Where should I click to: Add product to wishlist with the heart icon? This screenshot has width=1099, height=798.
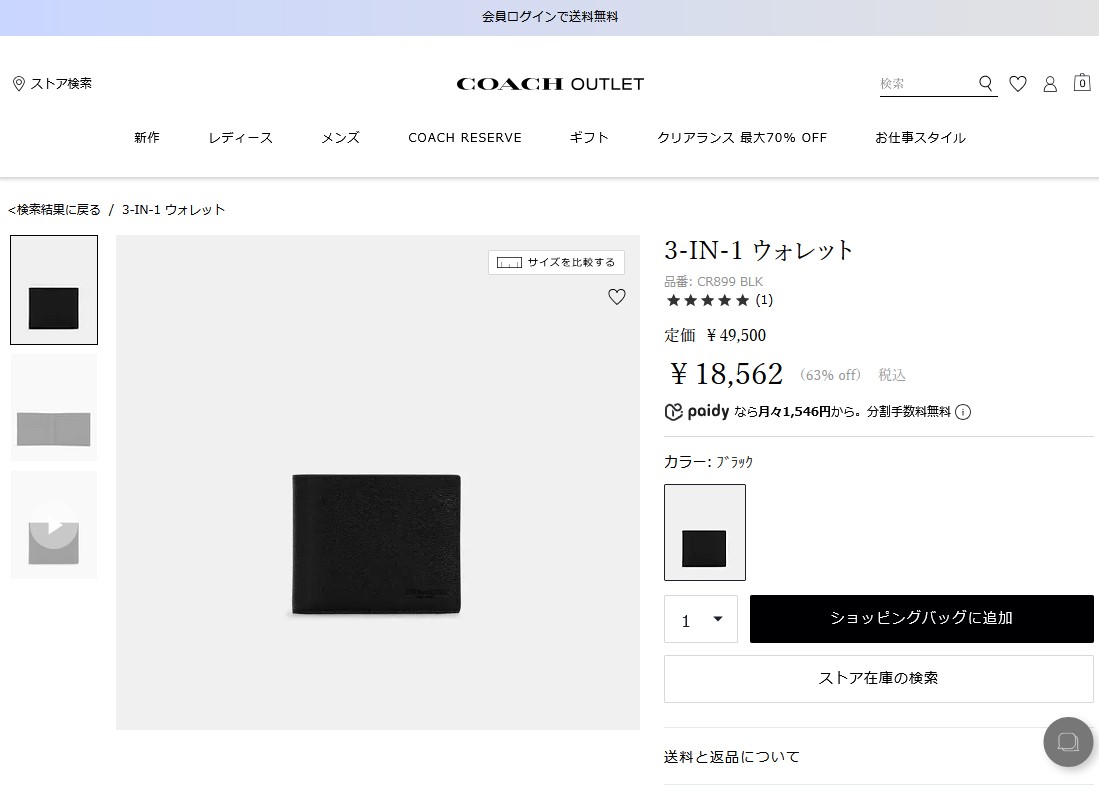pos(617,297)
